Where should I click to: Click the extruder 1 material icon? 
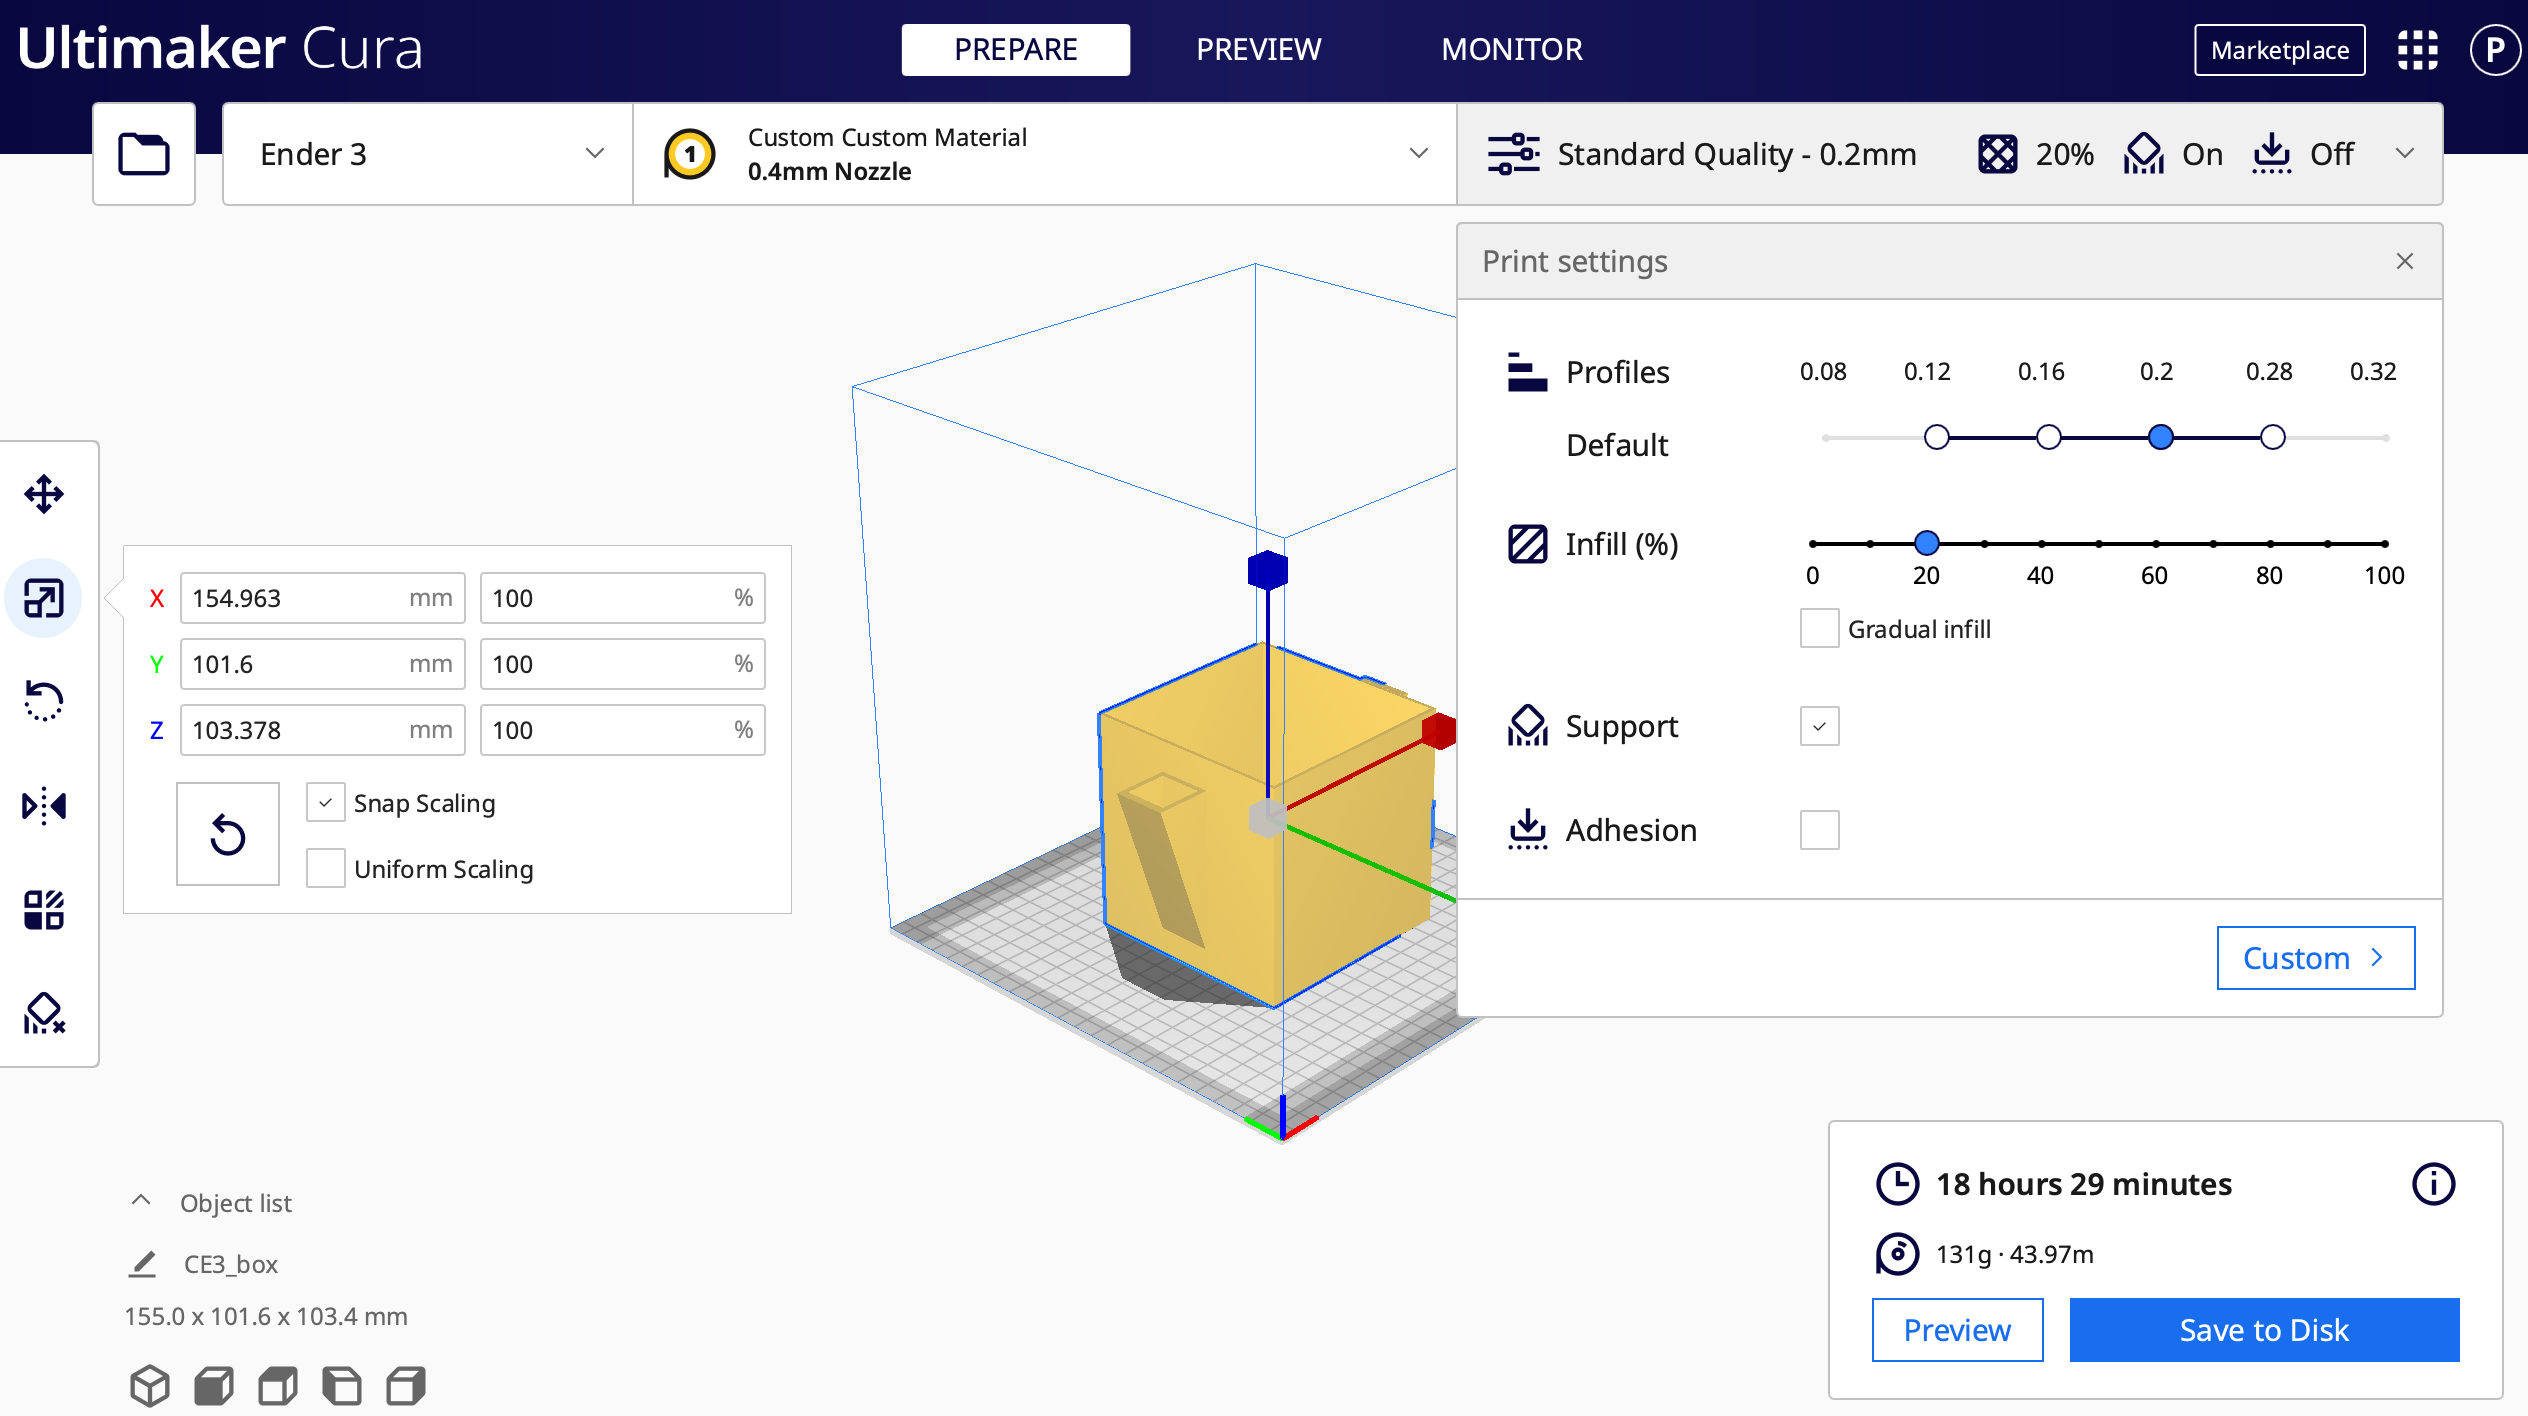click(x=690, y=155)
